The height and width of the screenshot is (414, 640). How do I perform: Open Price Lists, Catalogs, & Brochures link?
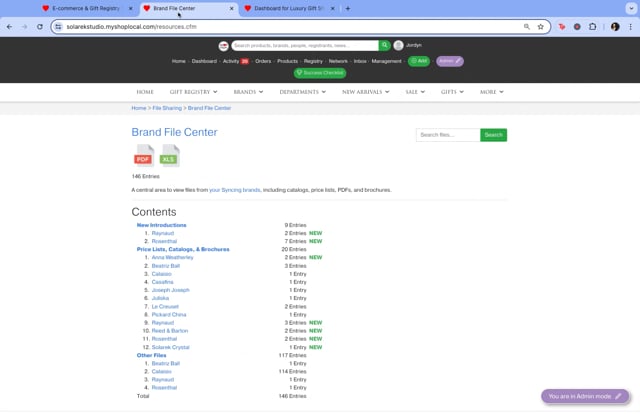click(x=183, y=249)
